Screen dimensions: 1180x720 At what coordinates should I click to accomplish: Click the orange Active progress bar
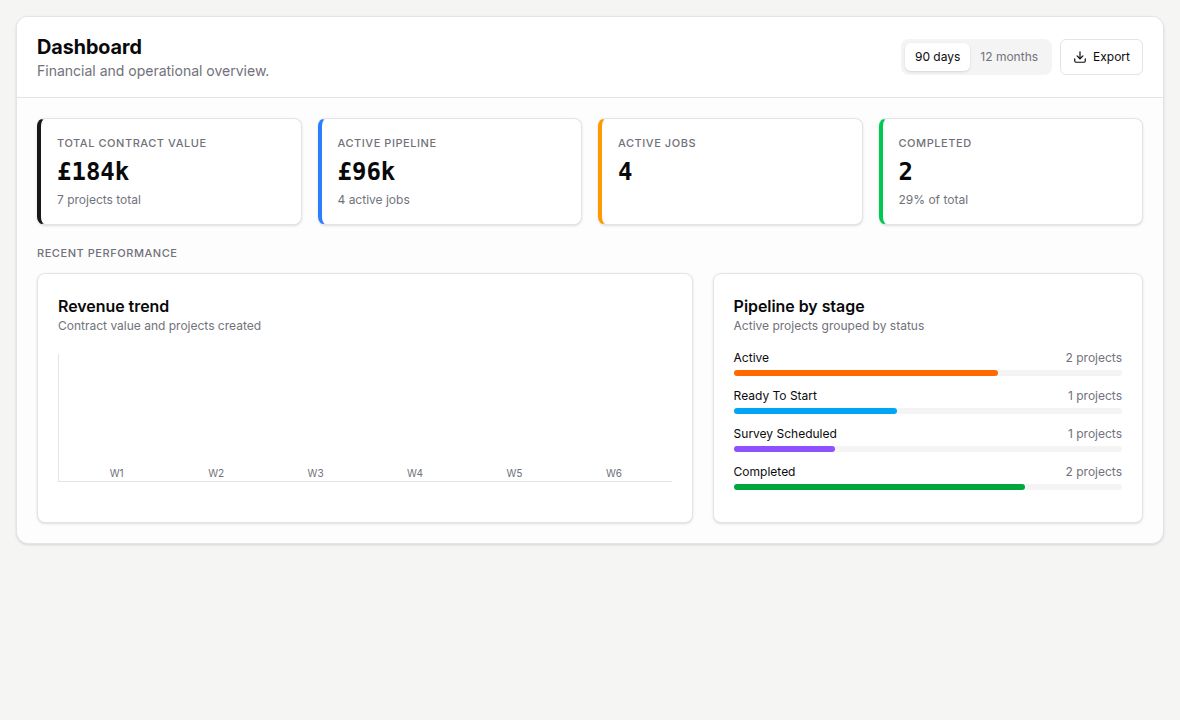click(865, 373)
